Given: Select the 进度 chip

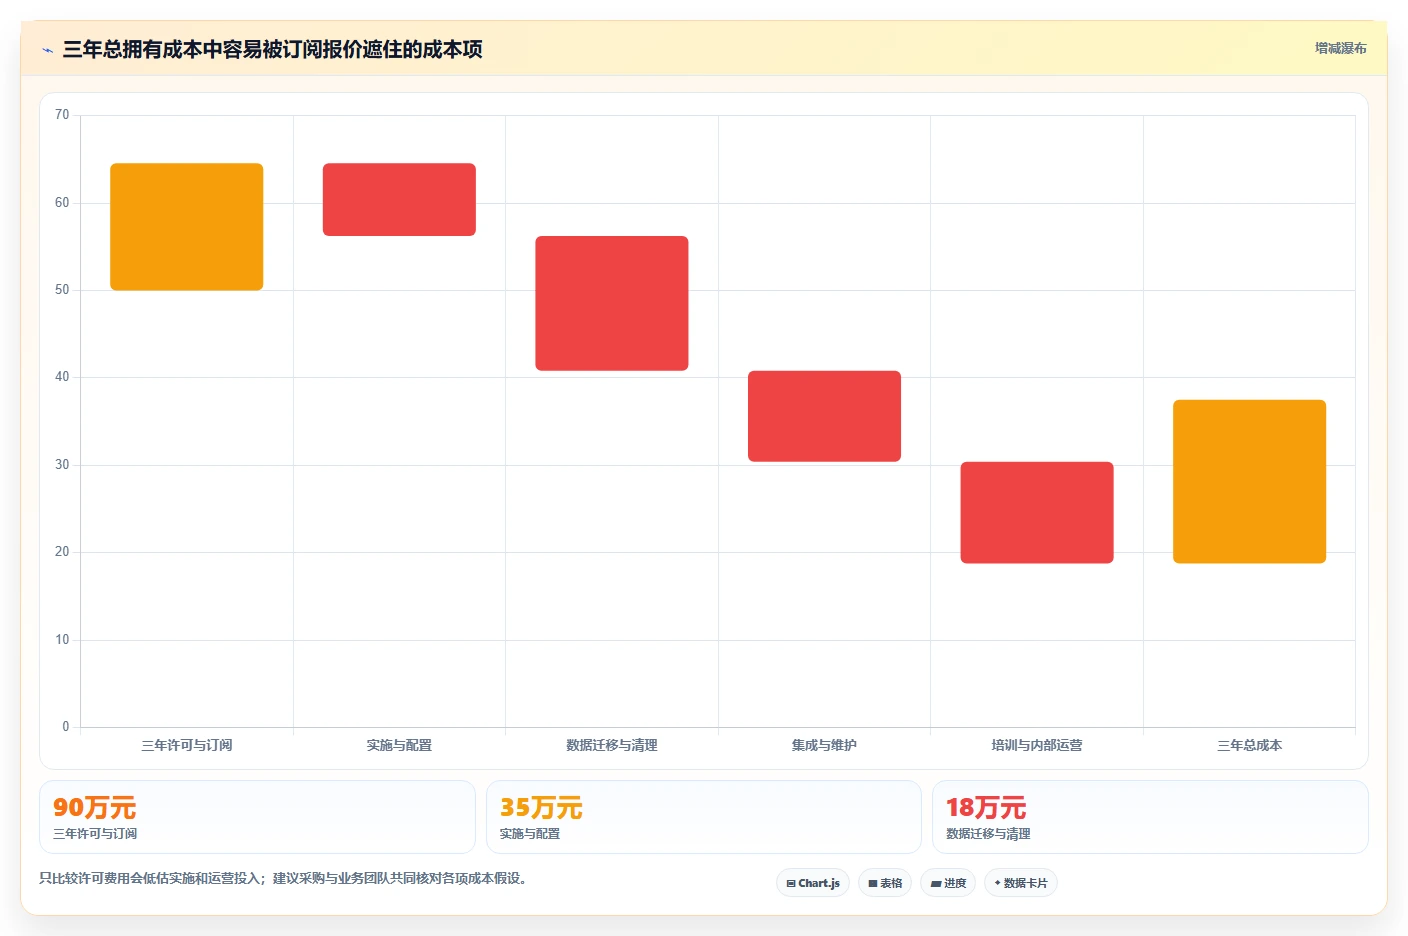Looking at the screenshot, I should pyautogui.click(x=948, y=883).
